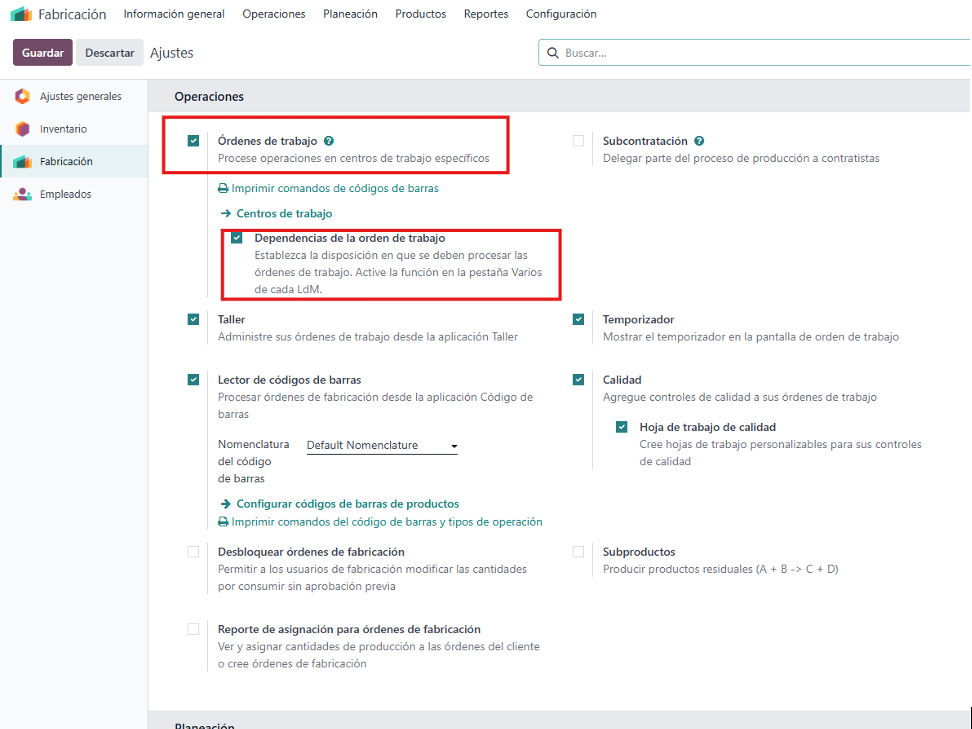
Task: Select the Empleados sidebar icon
Action: pos(22,194)
